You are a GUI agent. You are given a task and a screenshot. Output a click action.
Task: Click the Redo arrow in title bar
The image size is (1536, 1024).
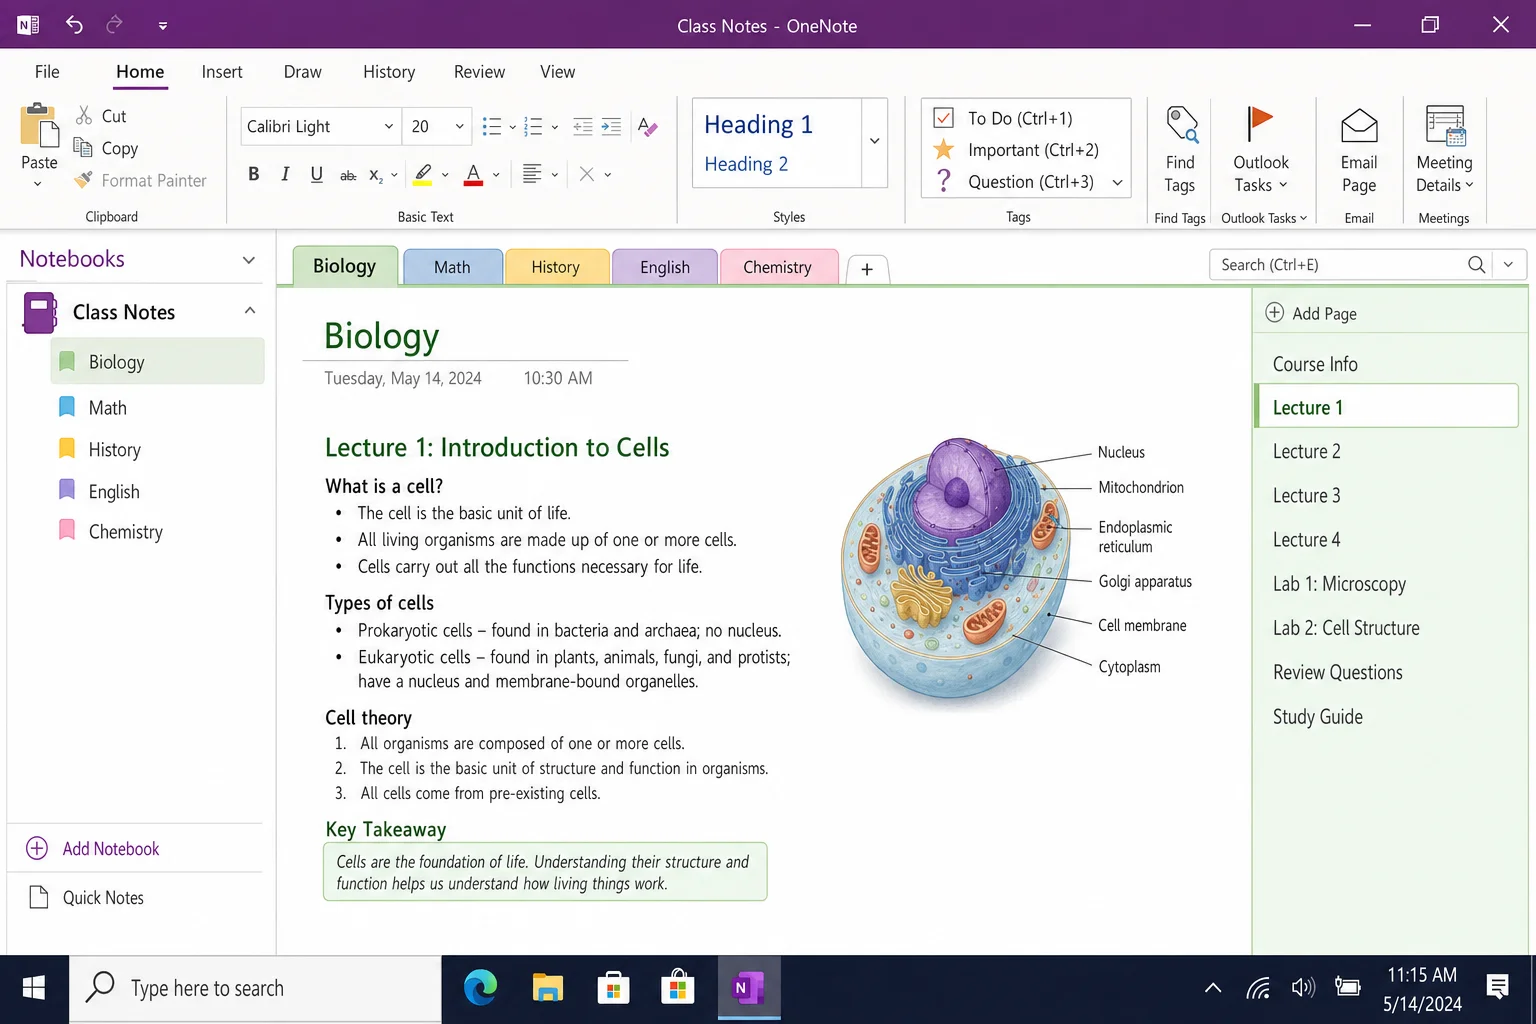point(115,24)
